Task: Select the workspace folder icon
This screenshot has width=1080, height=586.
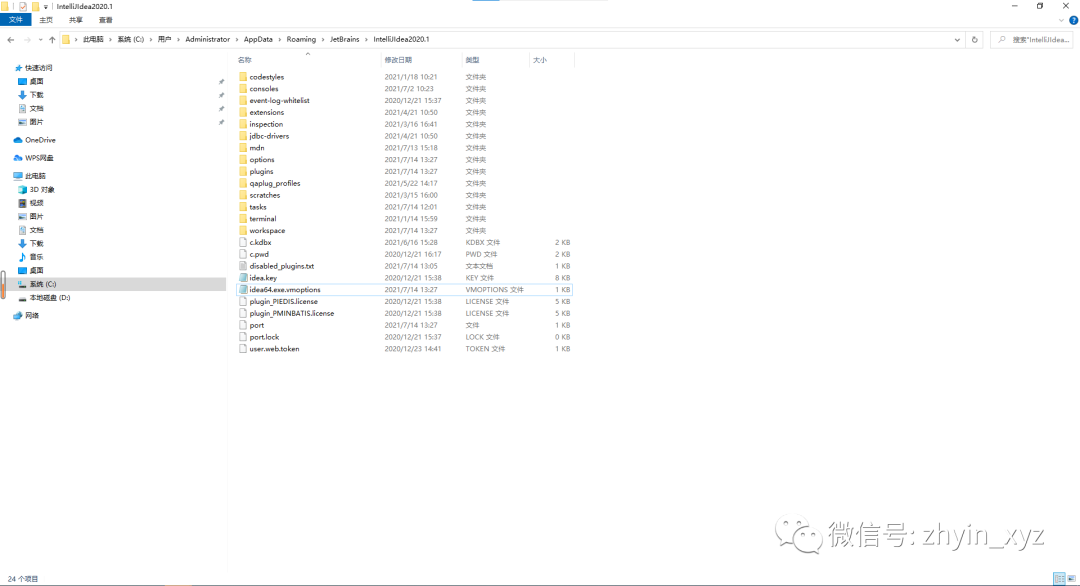Action: click(242, 231)
